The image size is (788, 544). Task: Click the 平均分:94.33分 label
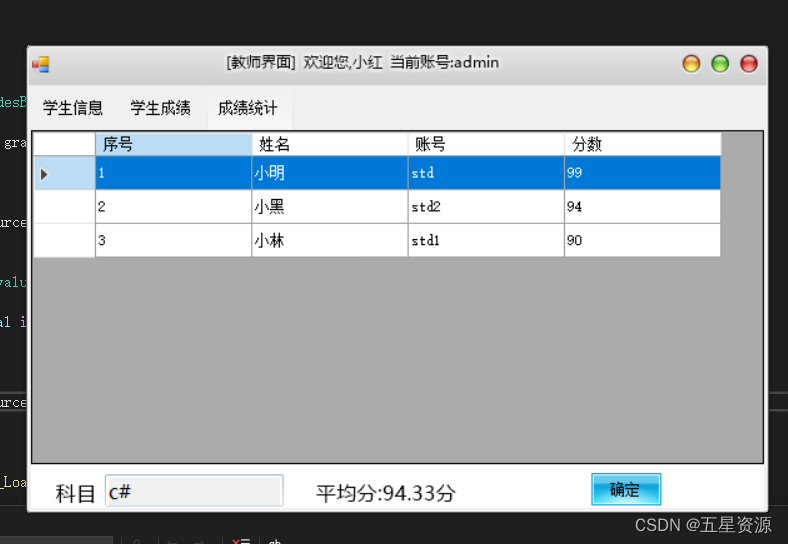(385, 493)
